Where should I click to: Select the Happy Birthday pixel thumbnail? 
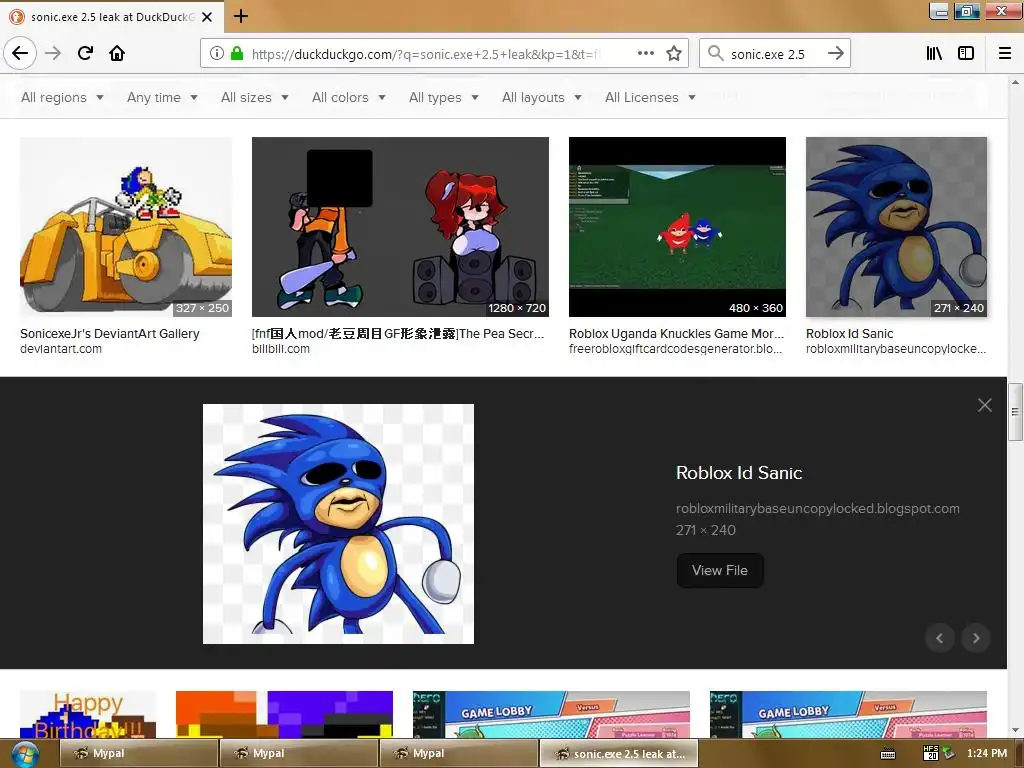(x=88, y=714)
